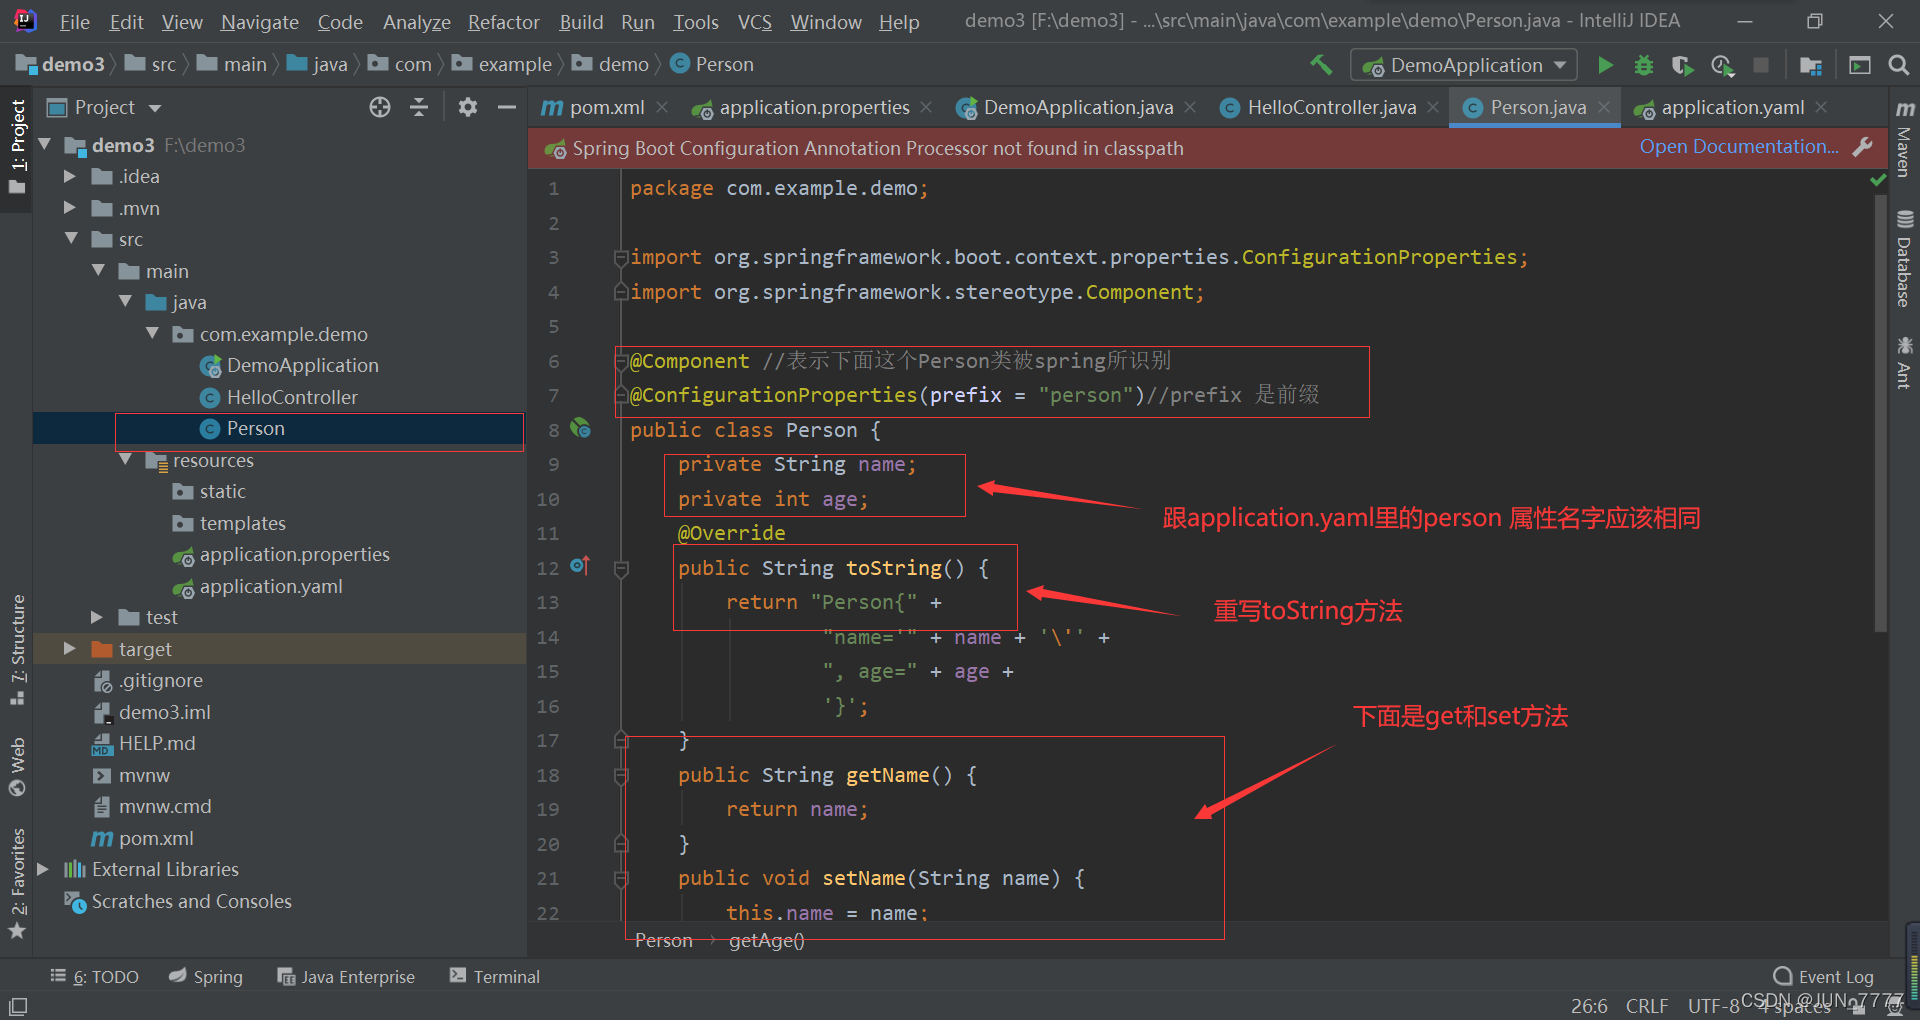Open the Refactor menu
The height and width of the screenshot is (1020, 1920).
coord(503,21)
